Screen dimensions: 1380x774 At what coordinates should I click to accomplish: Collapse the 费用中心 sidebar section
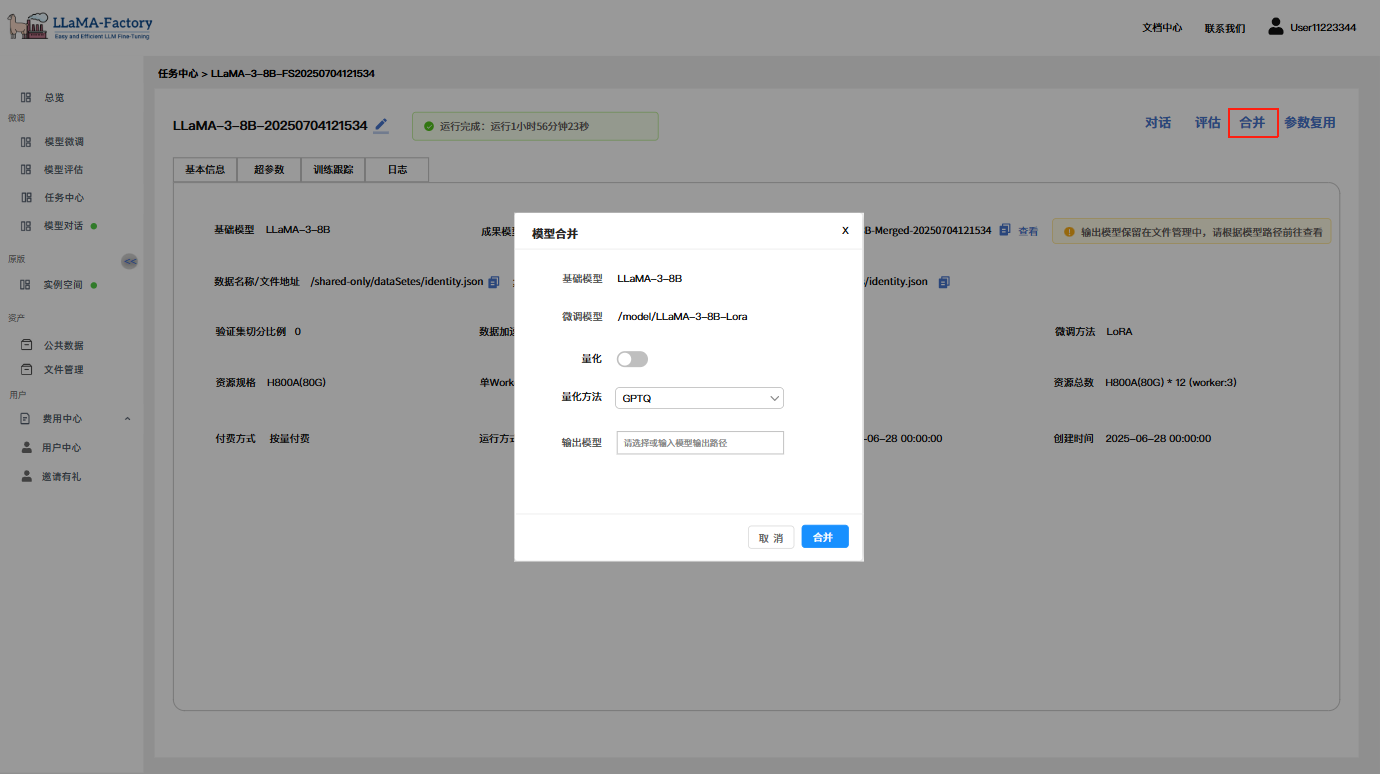point(127,419)
